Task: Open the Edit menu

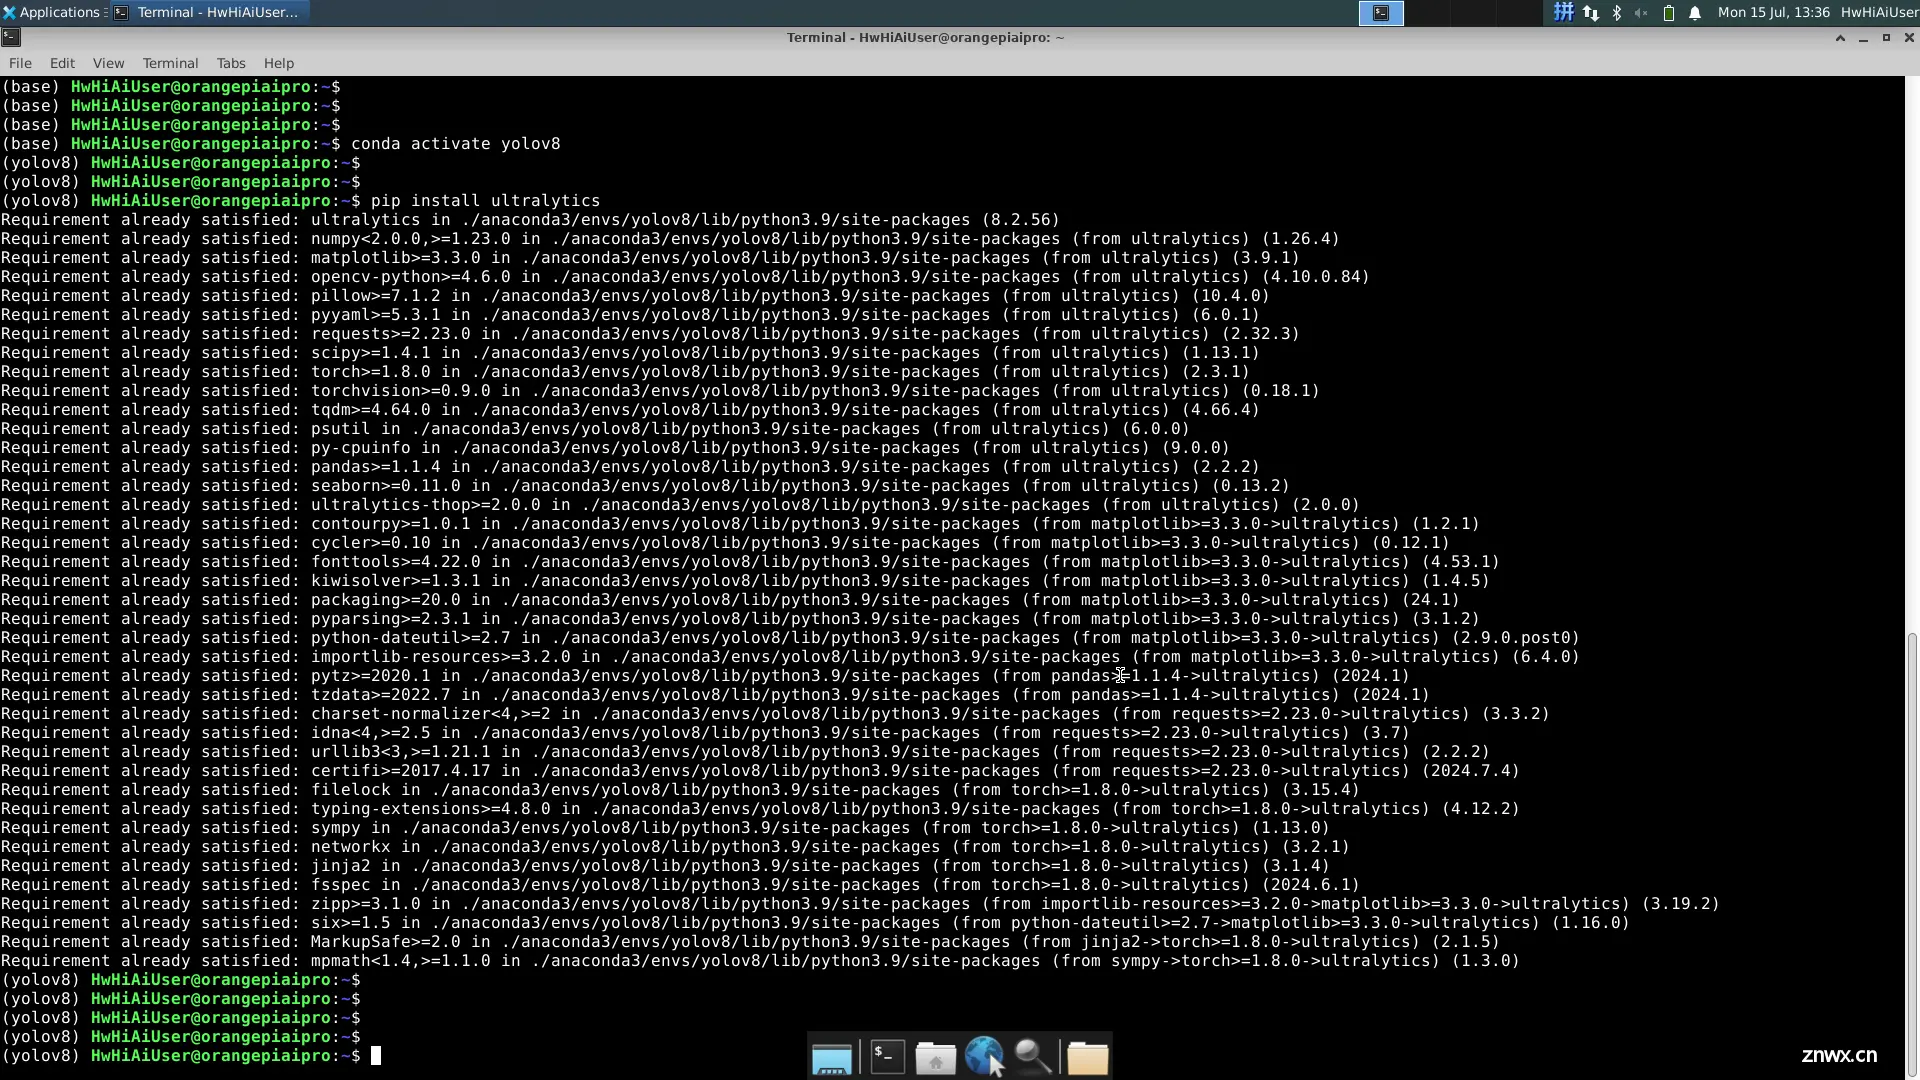Action: (62, 63)
